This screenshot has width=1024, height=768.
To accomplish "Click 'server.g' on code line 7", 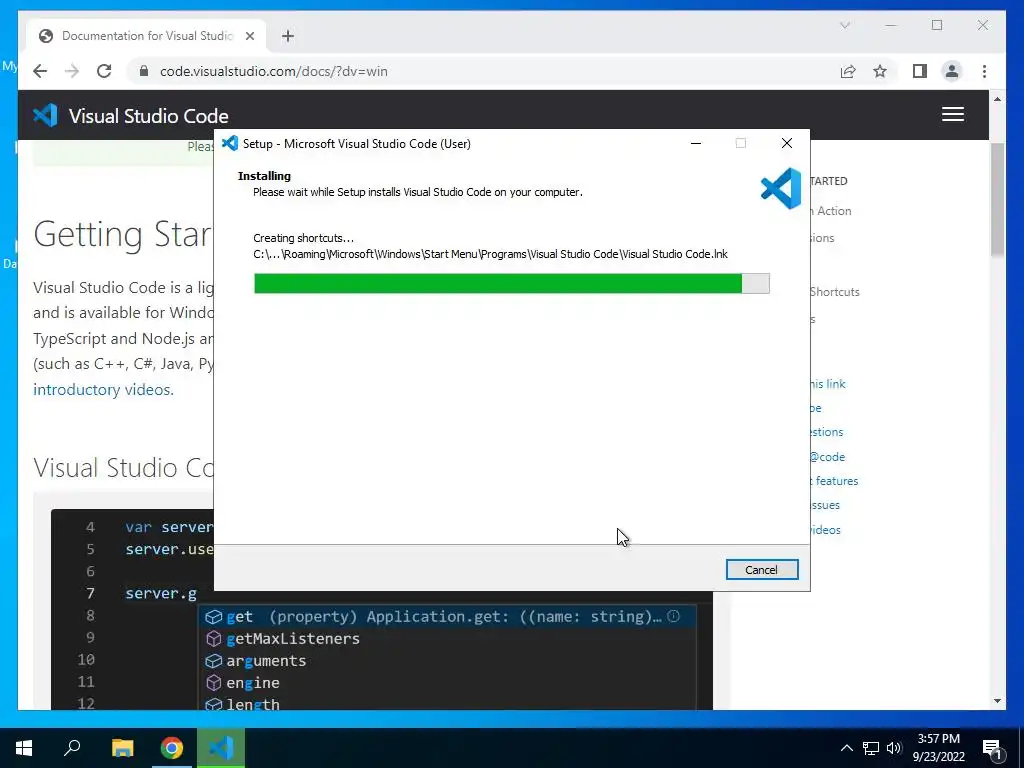I will (x=161, y=593).
